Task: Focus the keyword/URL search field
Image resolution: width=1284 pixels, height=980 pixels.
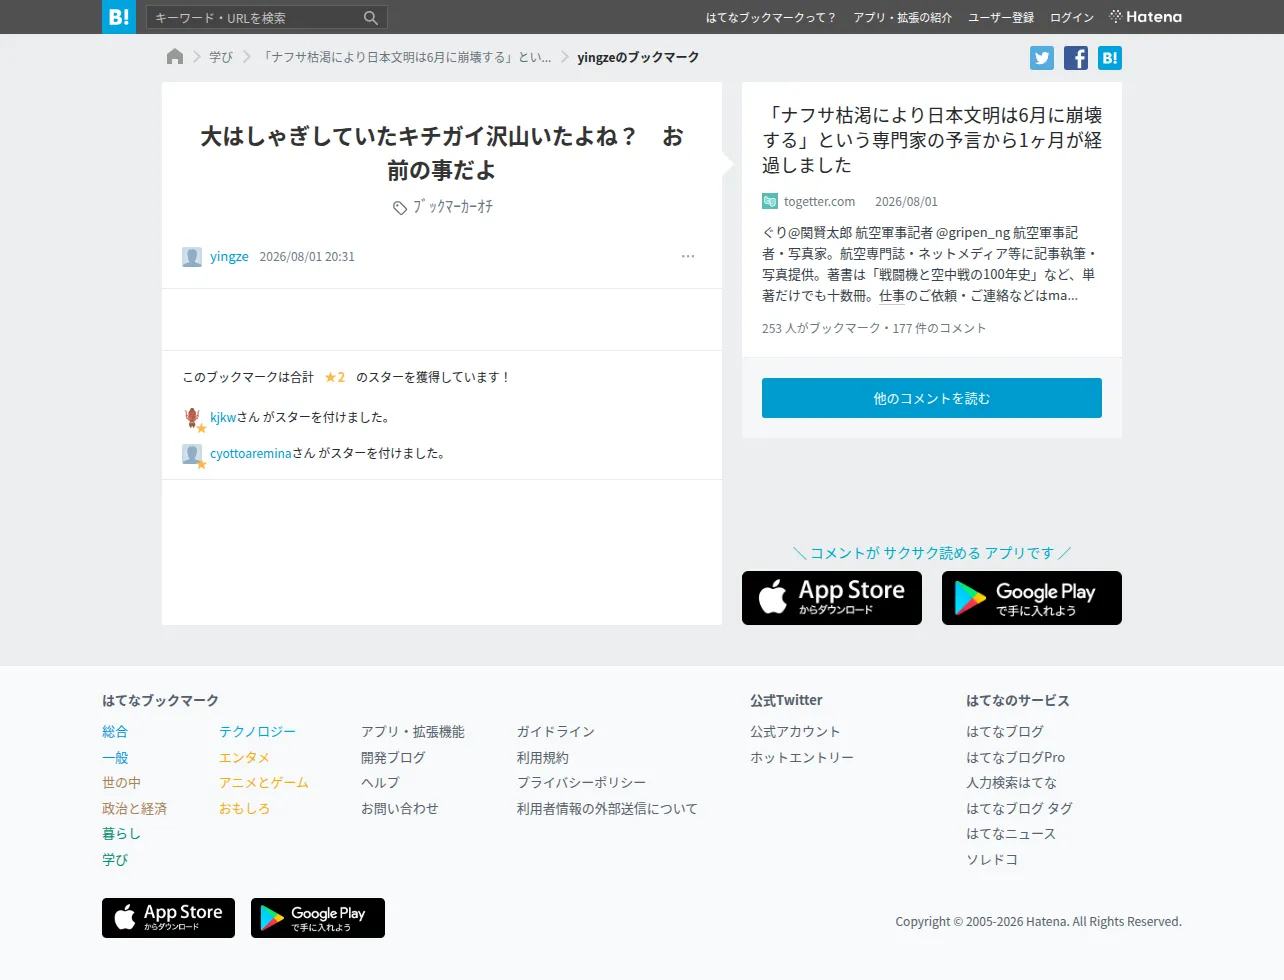Action: coord(255,18)
